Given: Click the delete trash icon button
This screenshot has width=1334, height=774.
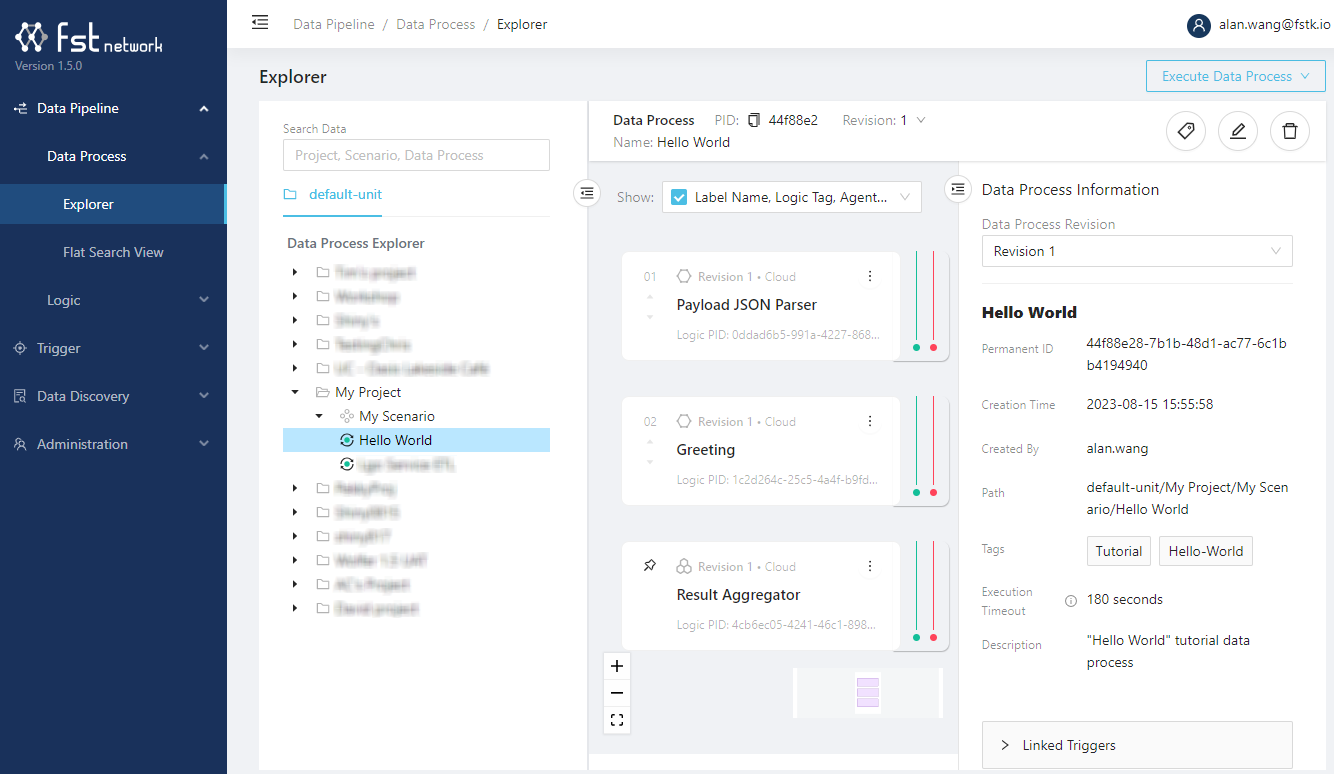Looking at the screenshot, I should [1290, 131].
